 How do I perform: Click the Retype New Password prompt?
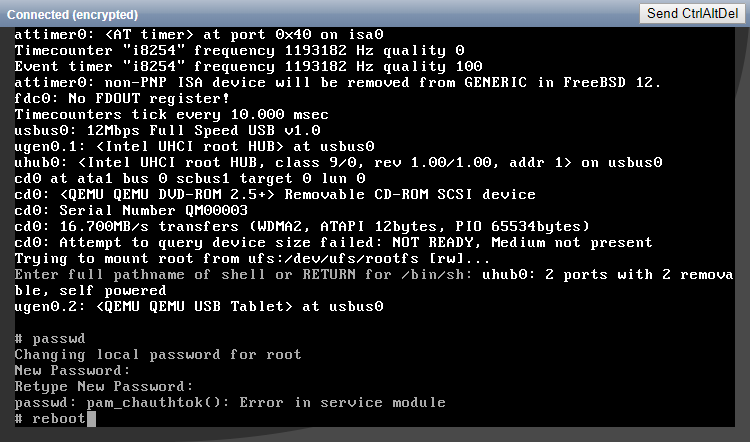tap(103, 387)
